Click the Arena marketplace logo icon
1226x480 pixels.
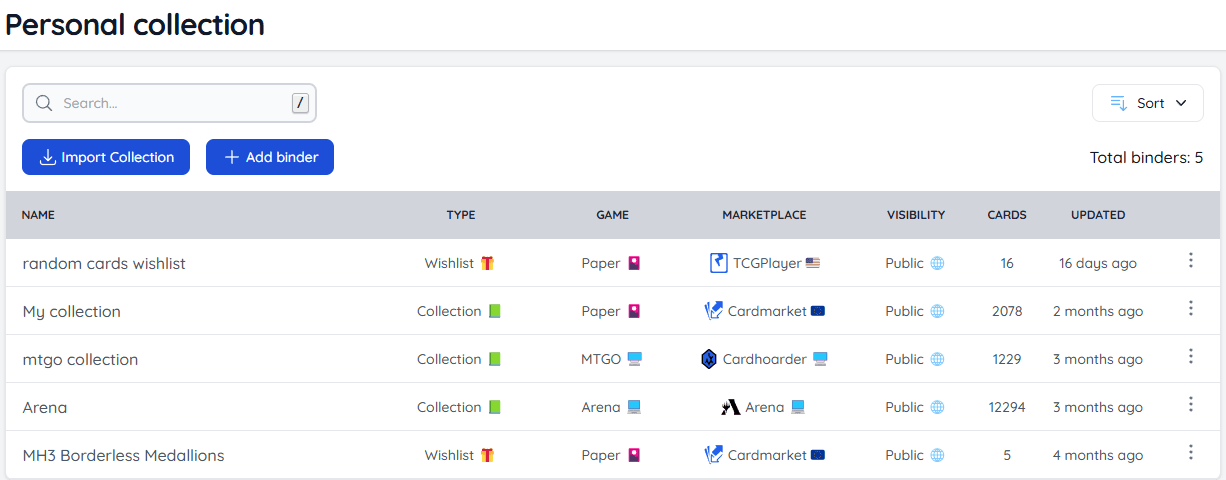(x=730, y=407)
